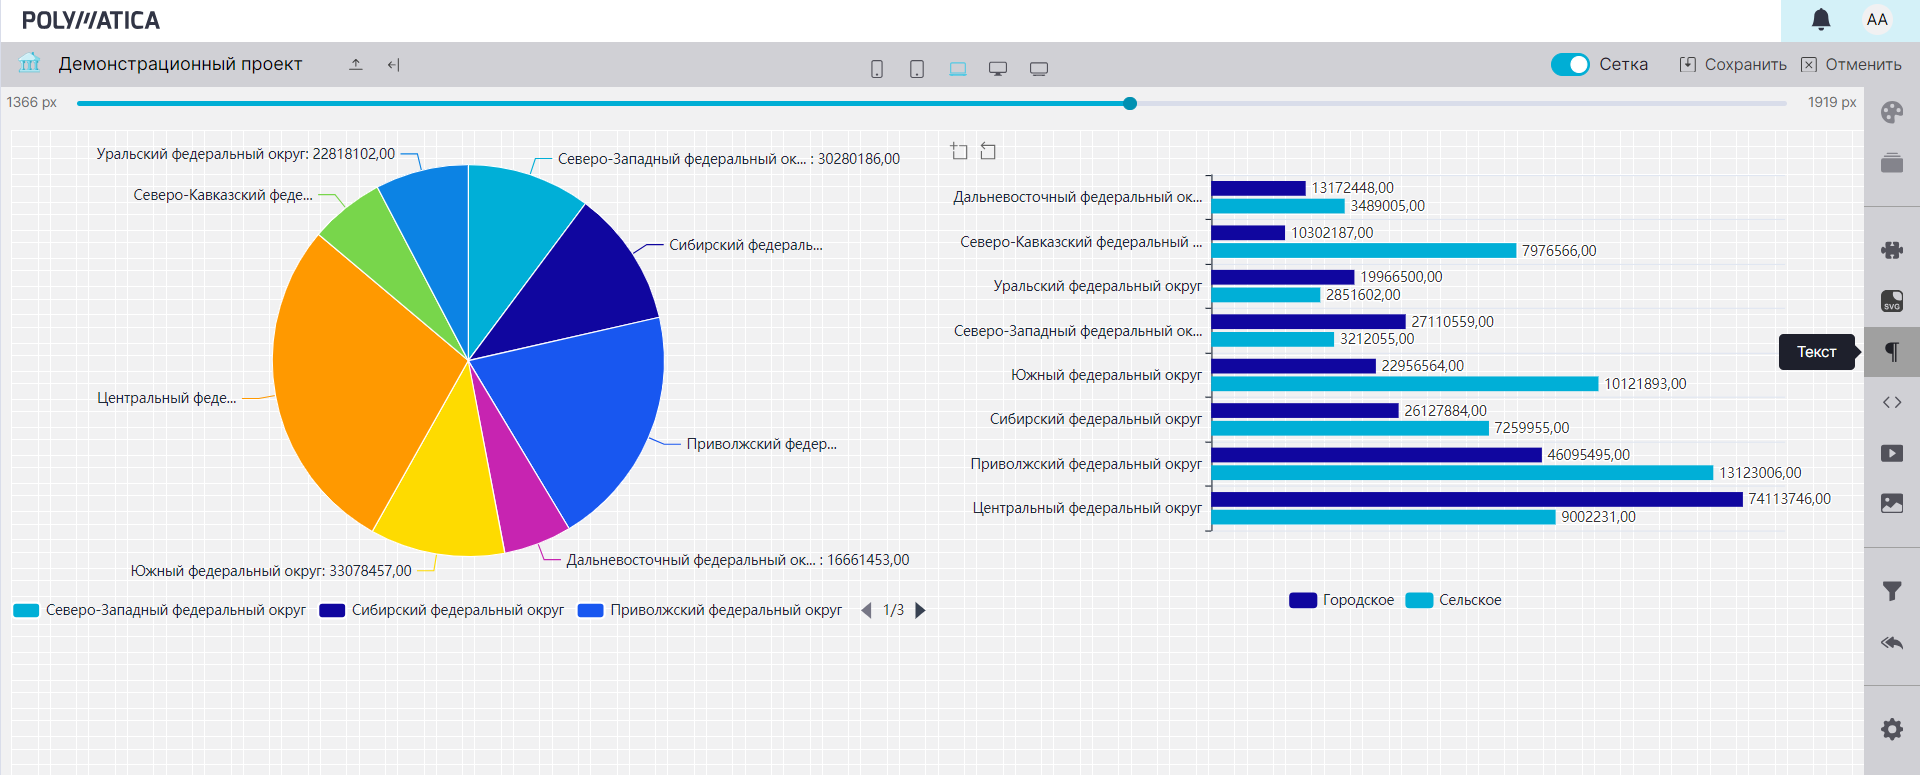Click the puzzle piece widget icon
Screen dimensions: 1920x775
coord(1891,250)
